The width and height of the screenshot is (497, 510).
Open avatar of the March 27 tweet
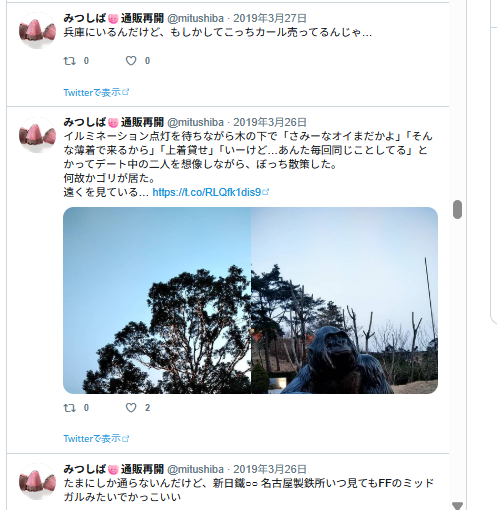point(37,31)
